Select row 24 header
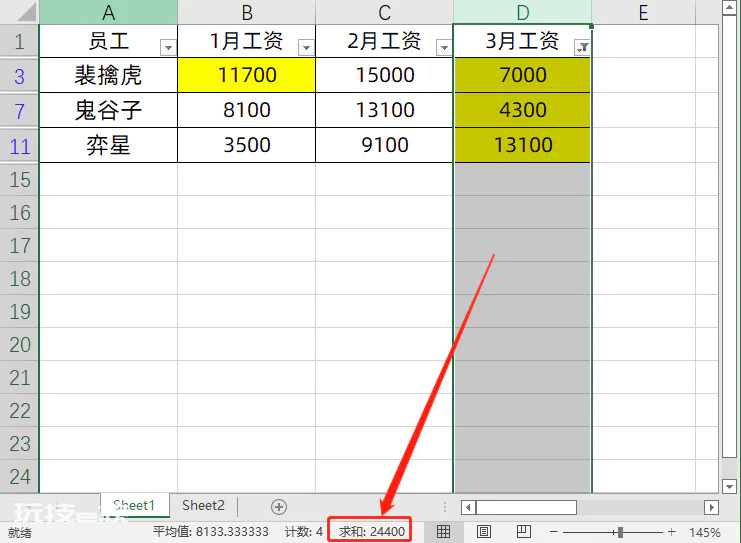Image resolution: width=741 pixels, height=543 pixels. [x=19, y=476]
